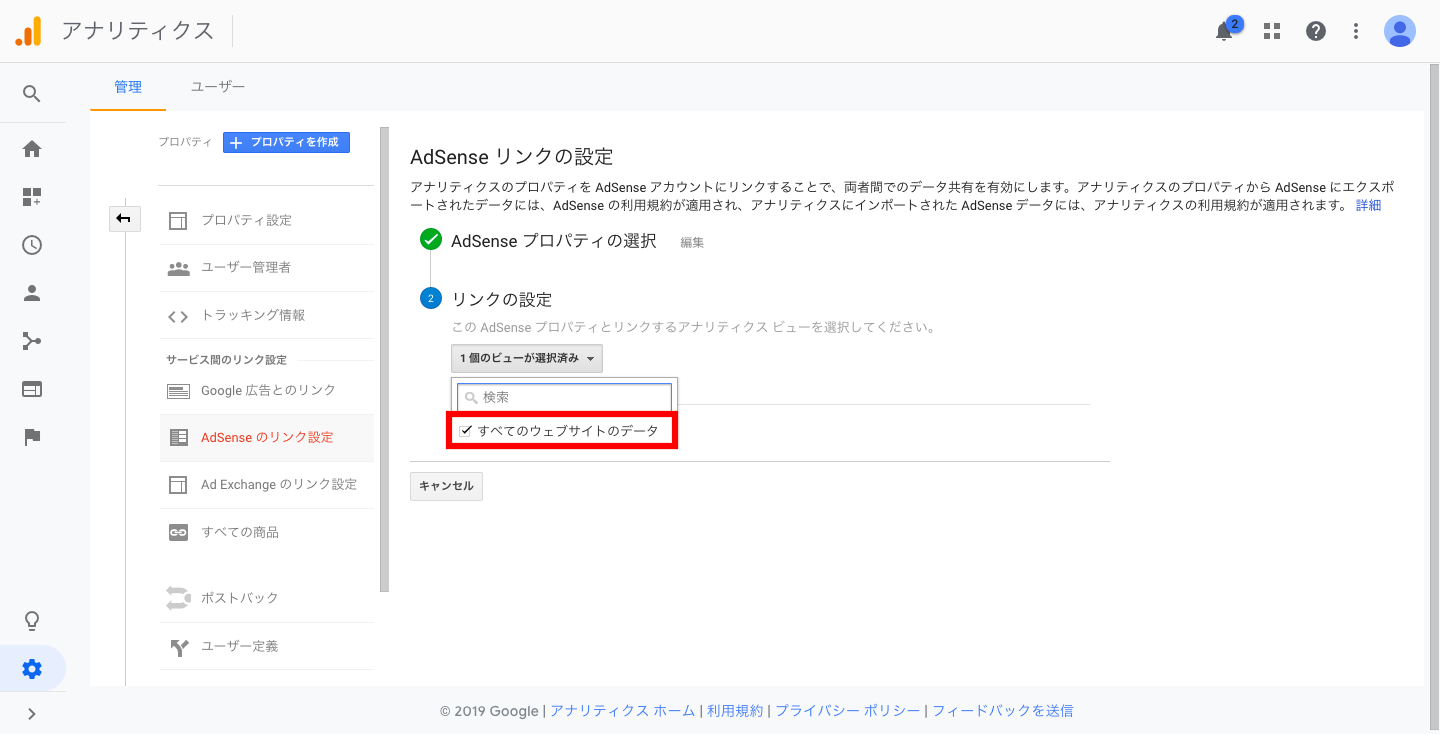
Task: Click the green AdSense property step checkmark
Action: click(x=431, y=240)
